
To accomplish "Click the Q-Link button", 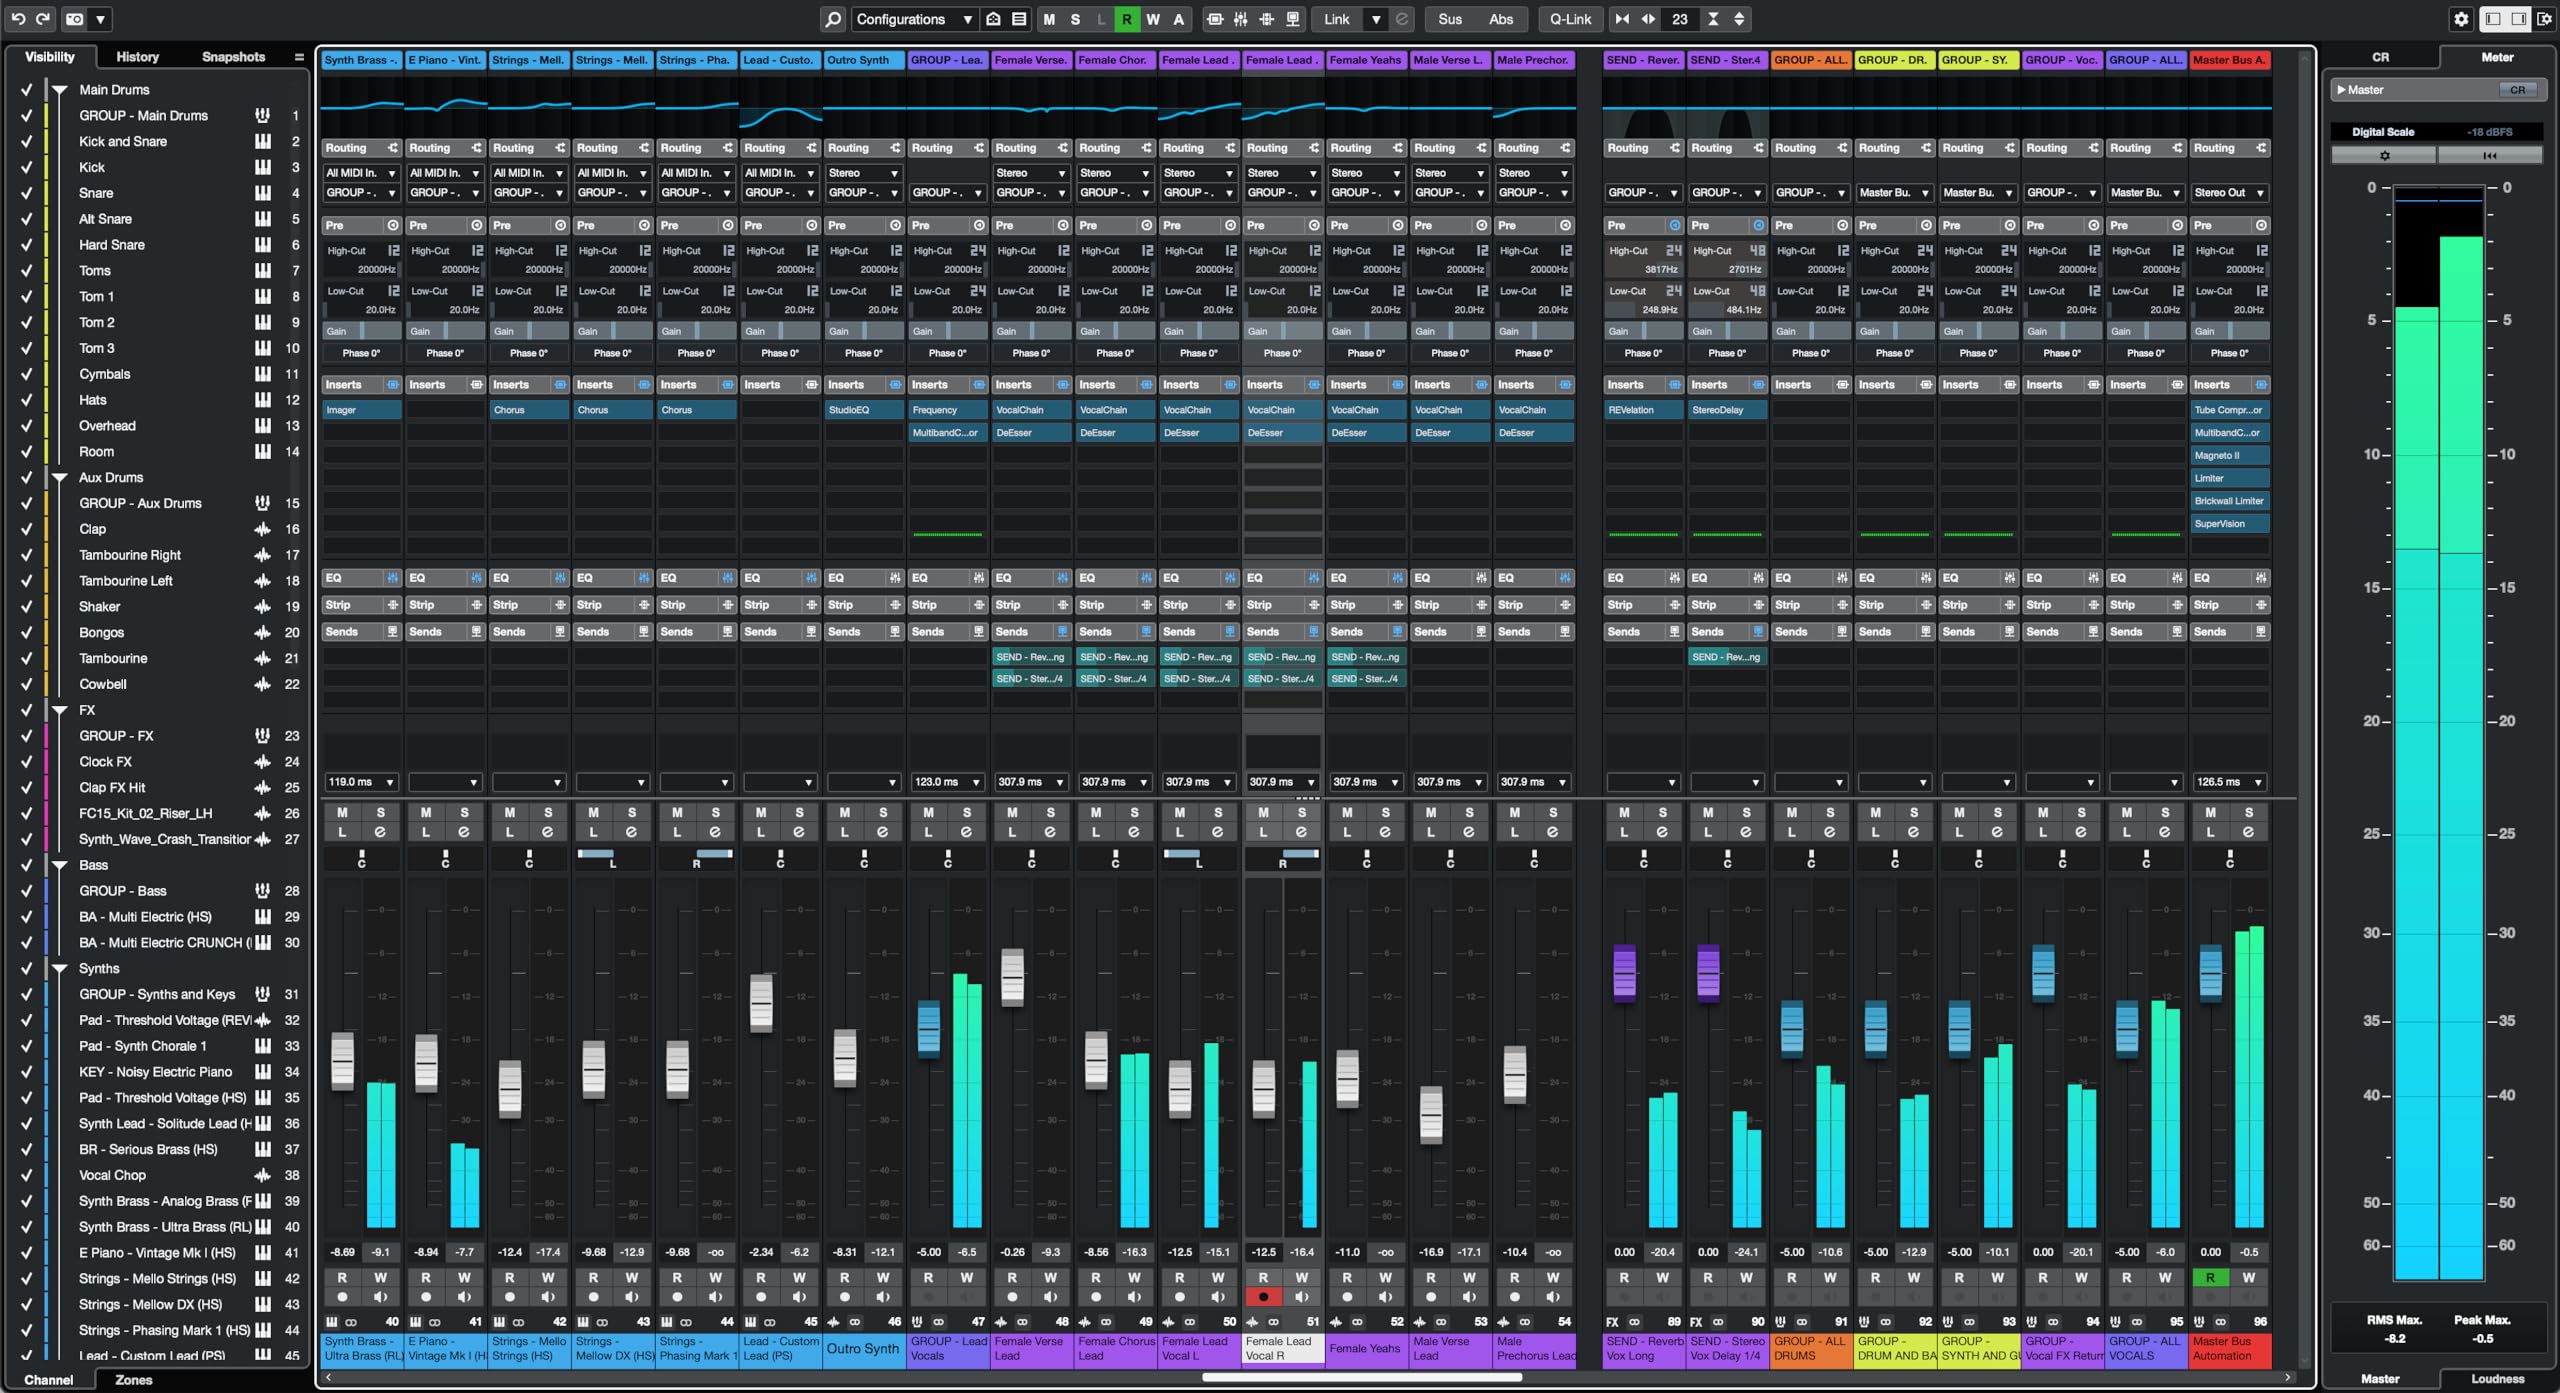I will 1570,19.
